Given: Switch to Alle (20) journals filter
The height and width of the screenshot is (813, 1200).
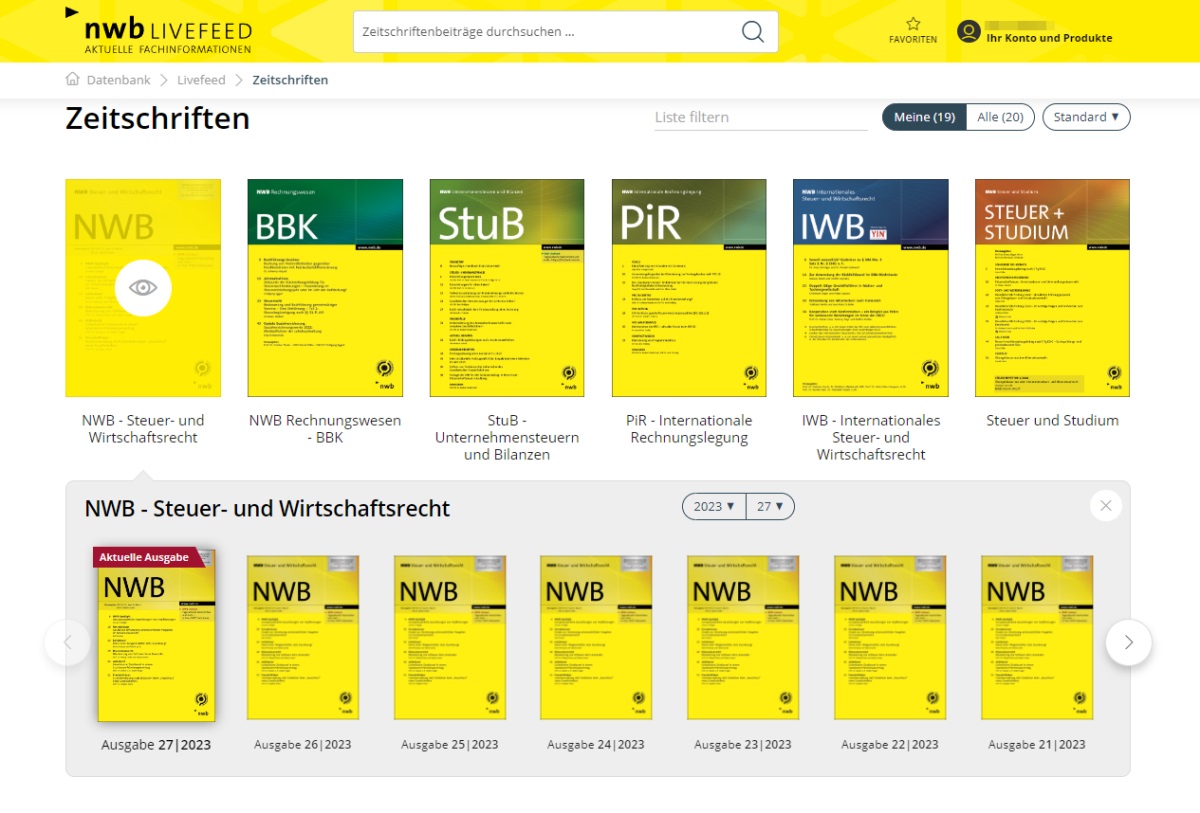Looking at the screenshot, I should pos(999,117).
